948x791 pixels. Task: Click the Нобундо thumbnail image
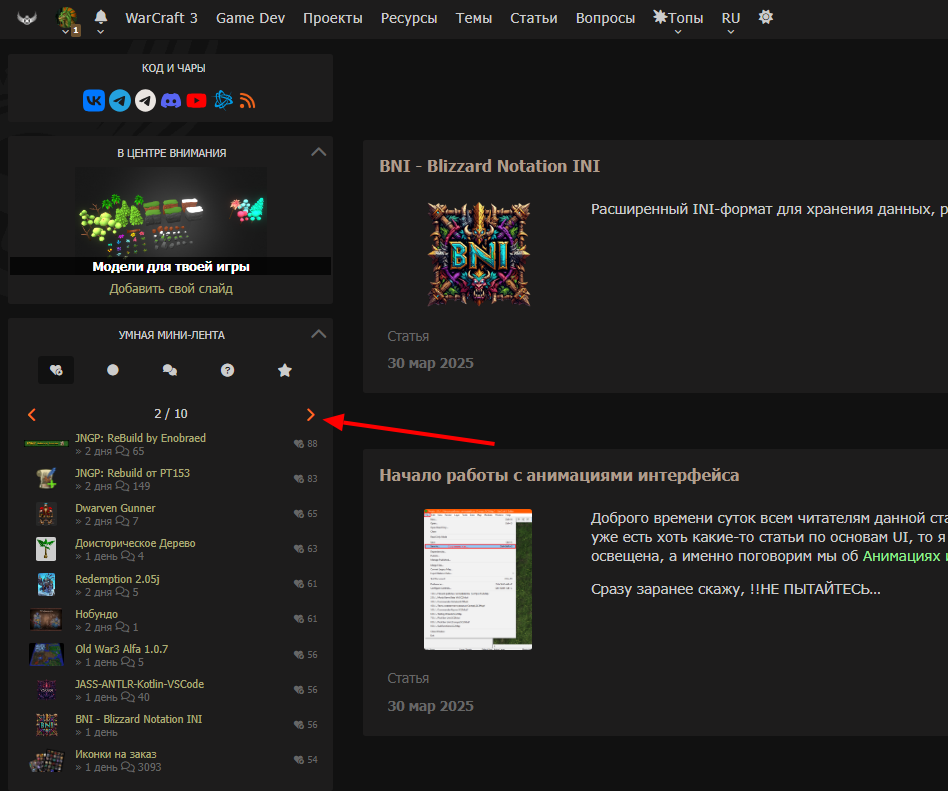coord(46,619)
